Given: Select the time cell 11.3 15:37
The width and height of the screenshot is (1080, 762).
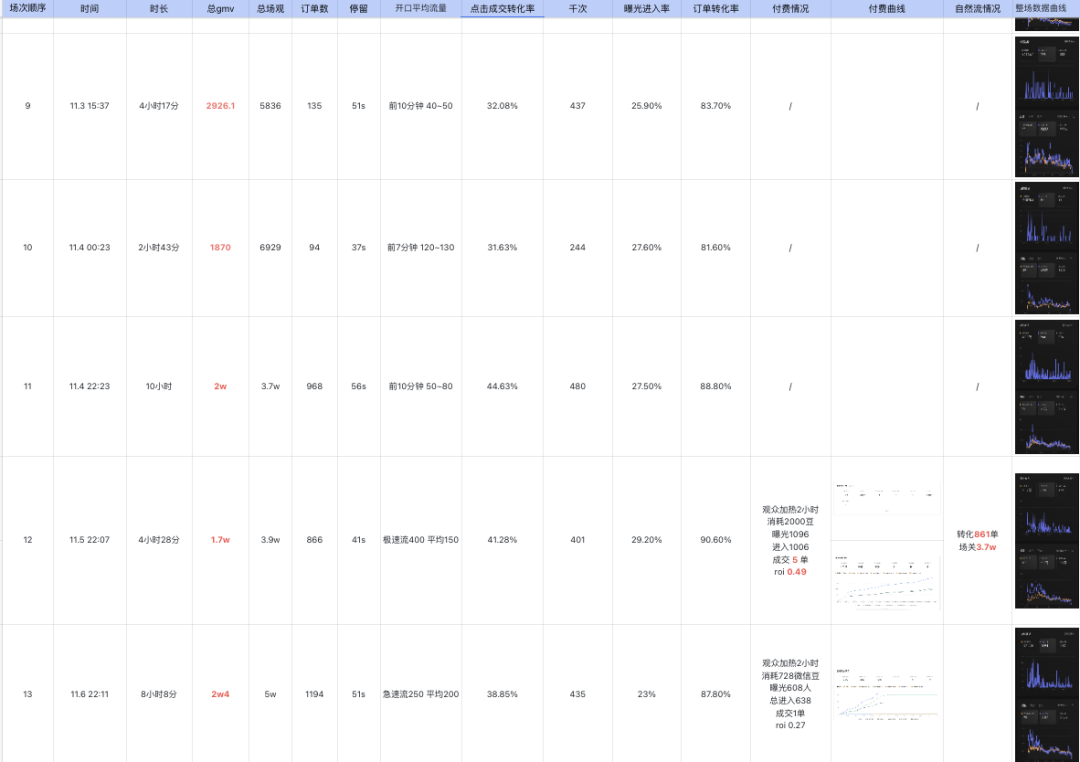Looking at the screenshot, I should coord(90,106).
